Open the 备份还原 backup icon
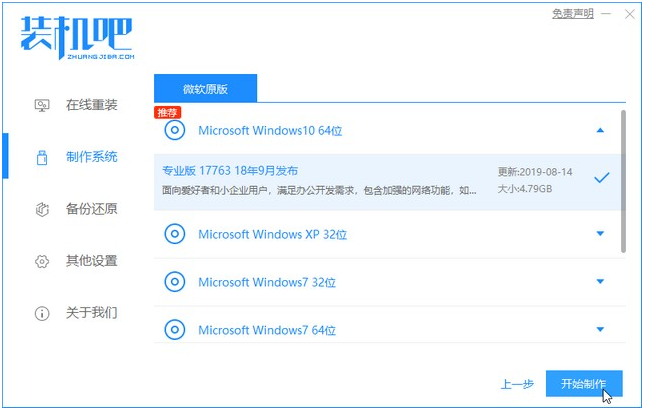 (x=42, y=209)
